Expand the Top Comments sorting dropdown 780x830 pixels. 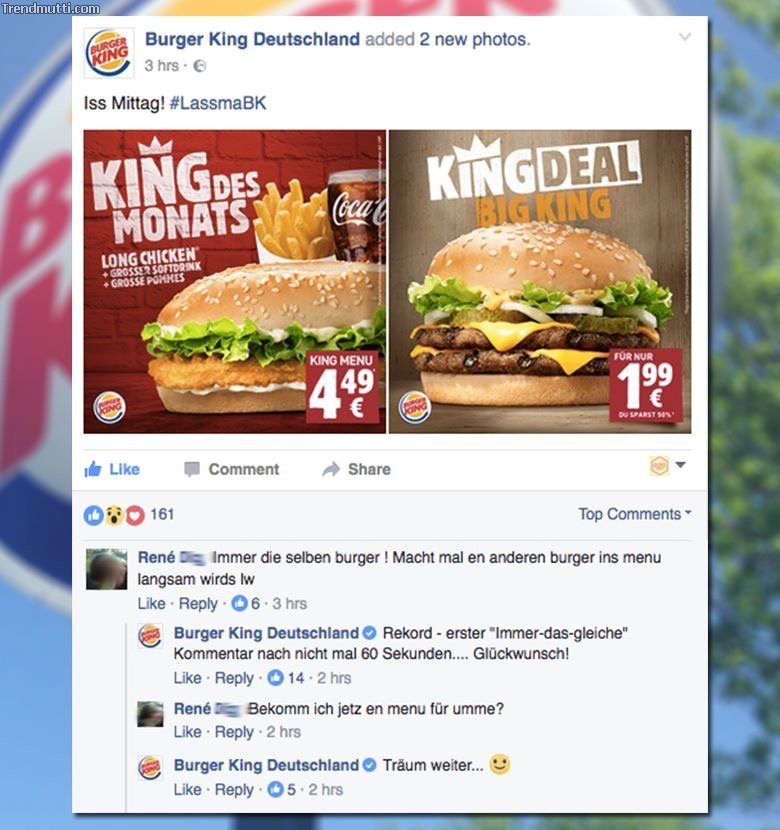click(x=634, y=514)
